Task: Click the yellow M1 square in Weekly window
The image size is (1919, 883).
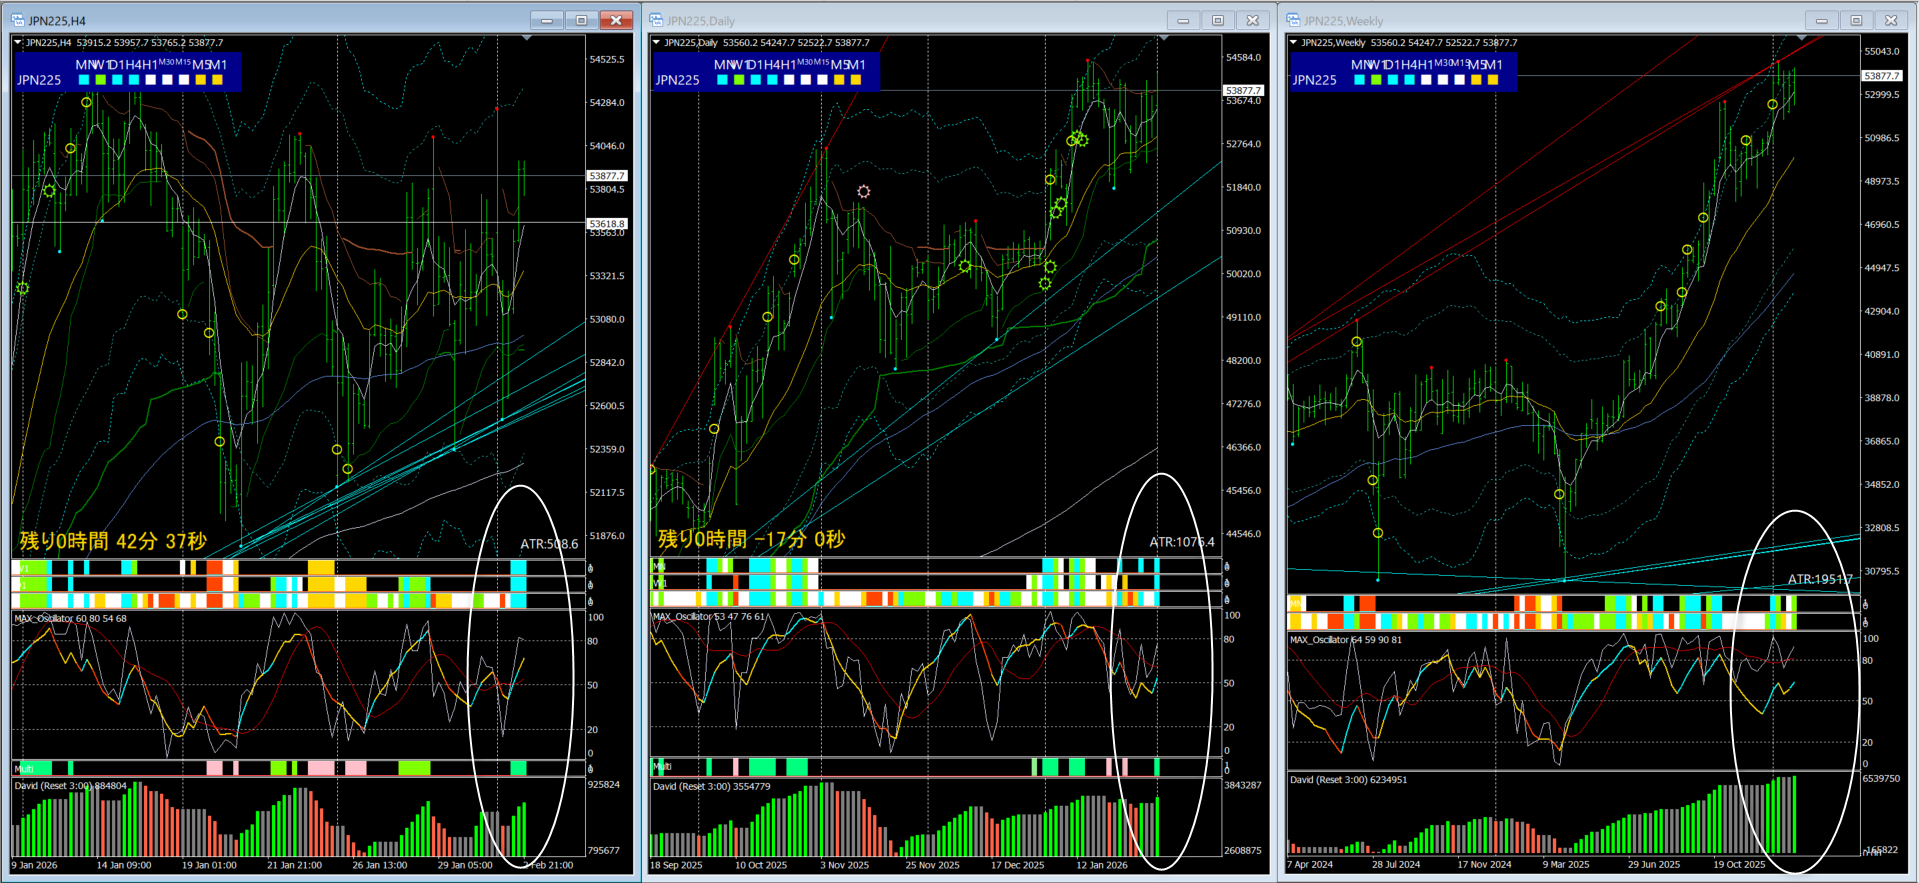Action: click(1493, 80)
